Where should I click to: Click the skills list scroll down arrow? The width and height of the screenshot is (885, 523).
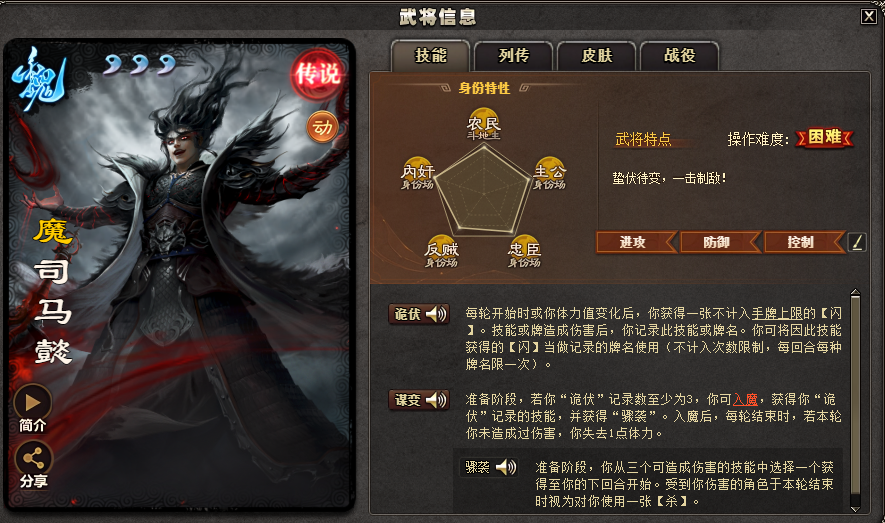coord(856,508)
